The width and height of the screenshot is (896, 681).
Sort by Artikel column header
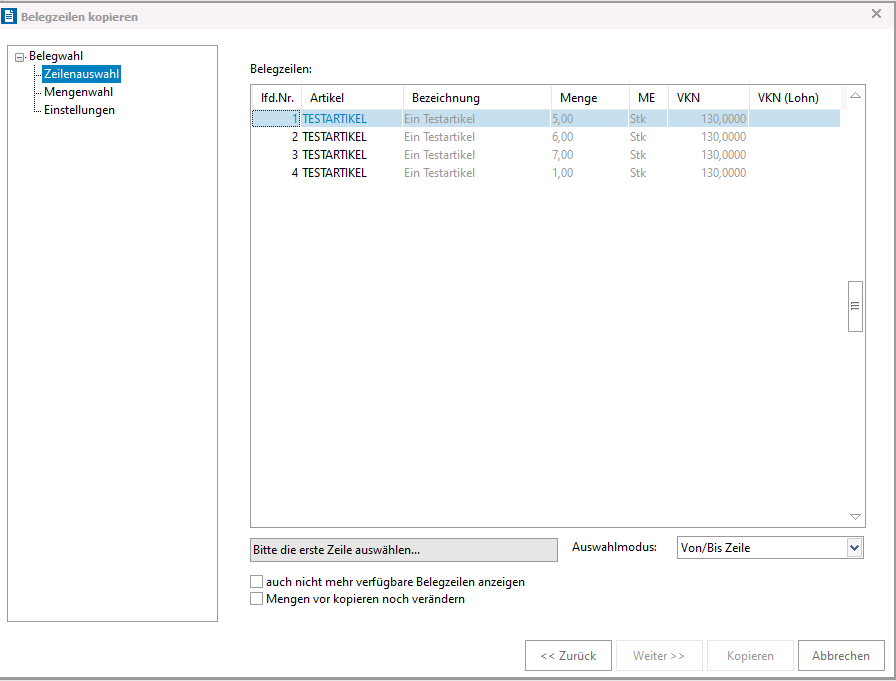coord(352,98)
